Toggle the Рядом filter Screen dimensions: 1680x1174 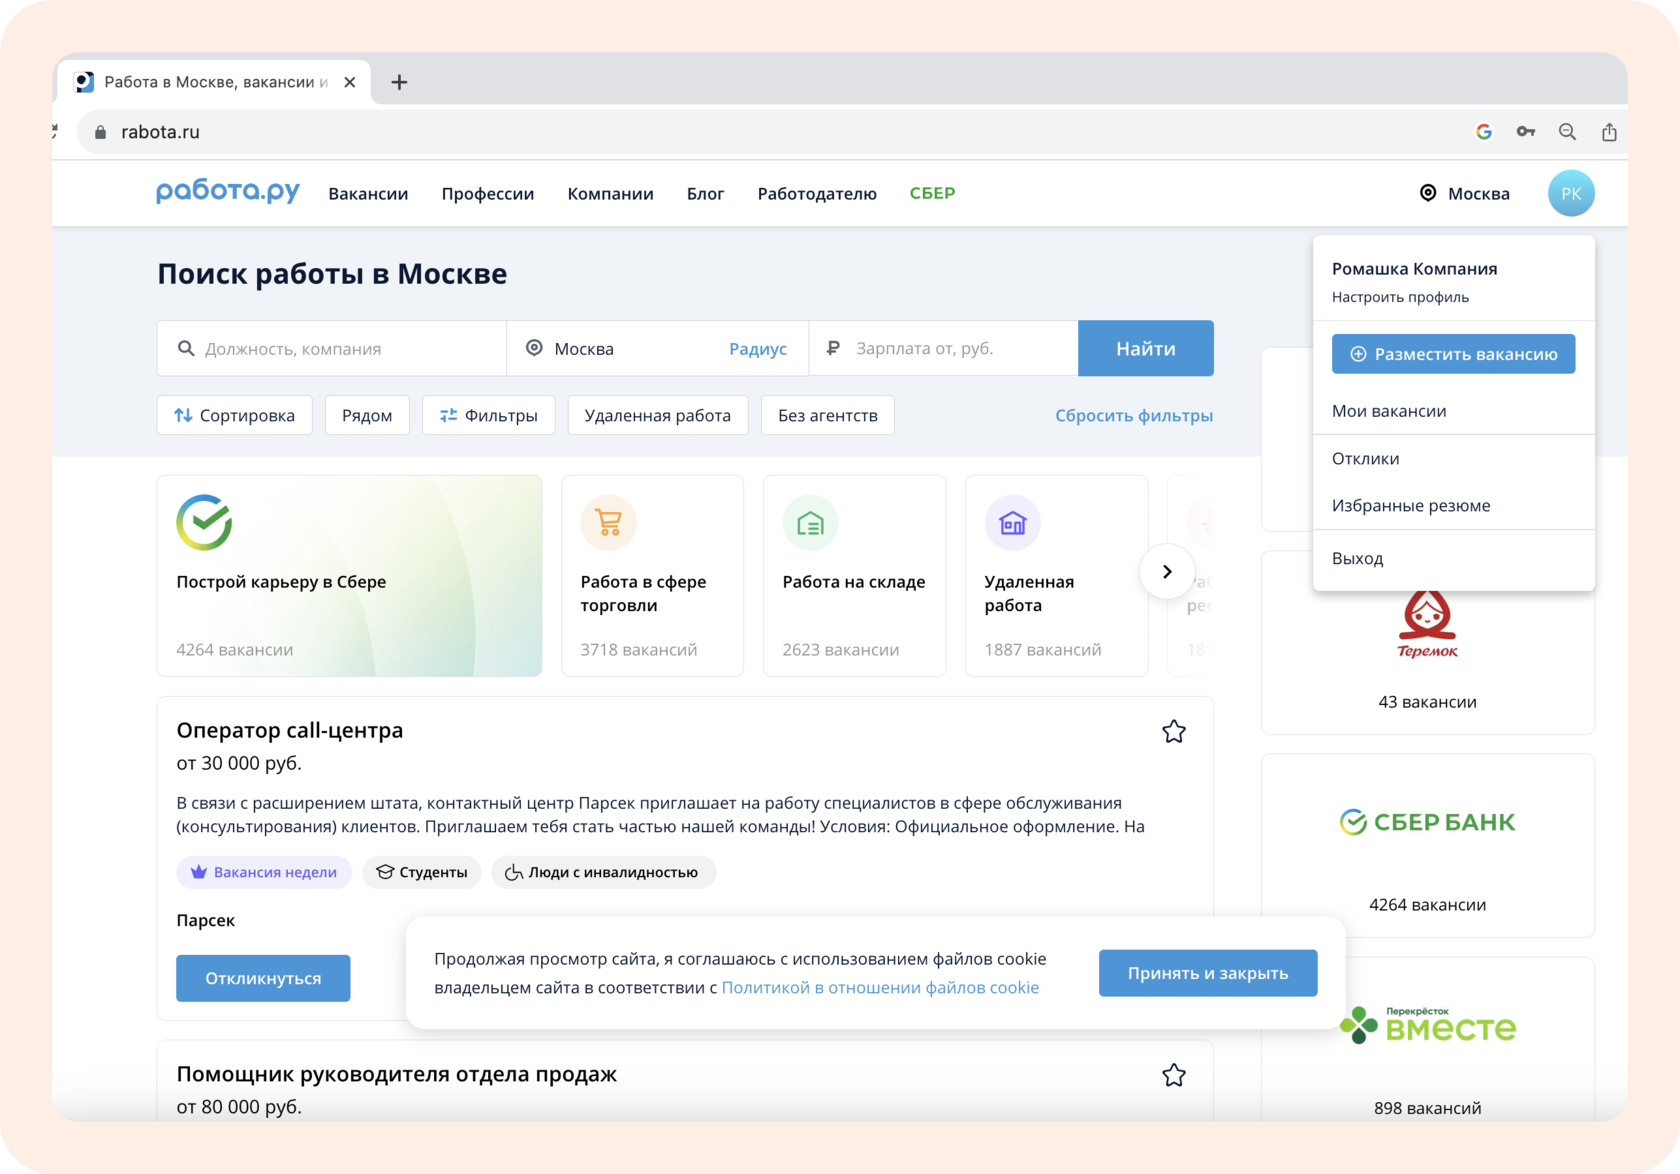pyautogui.click(x=367, y=415)
